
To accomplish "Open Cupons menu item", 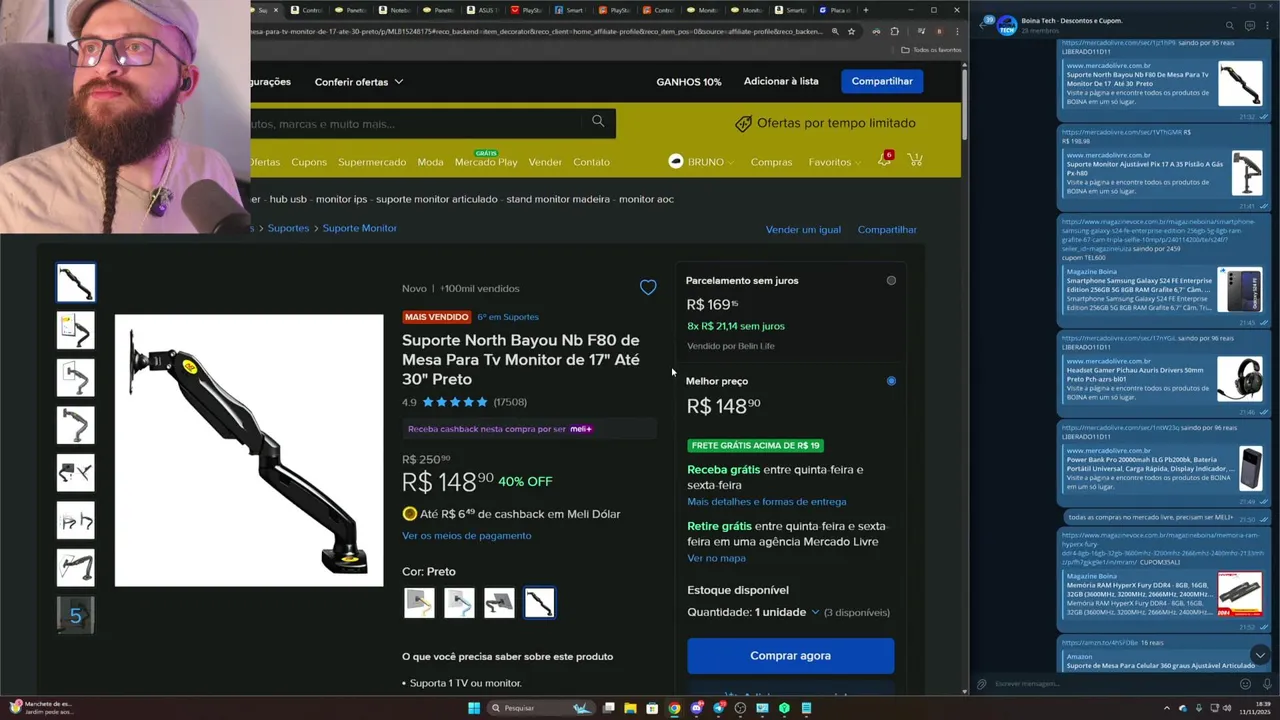I will coord(309,161).
